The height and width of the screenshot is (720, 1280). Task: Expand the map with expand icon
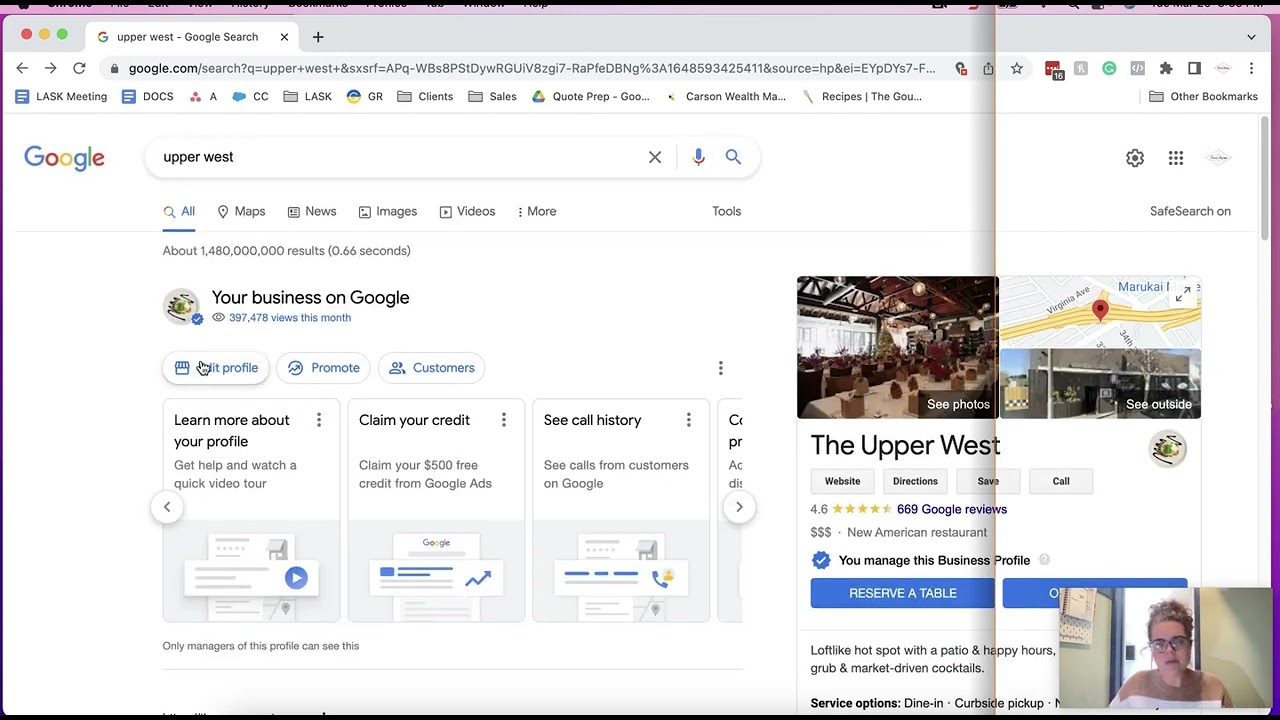(1183, 294)
